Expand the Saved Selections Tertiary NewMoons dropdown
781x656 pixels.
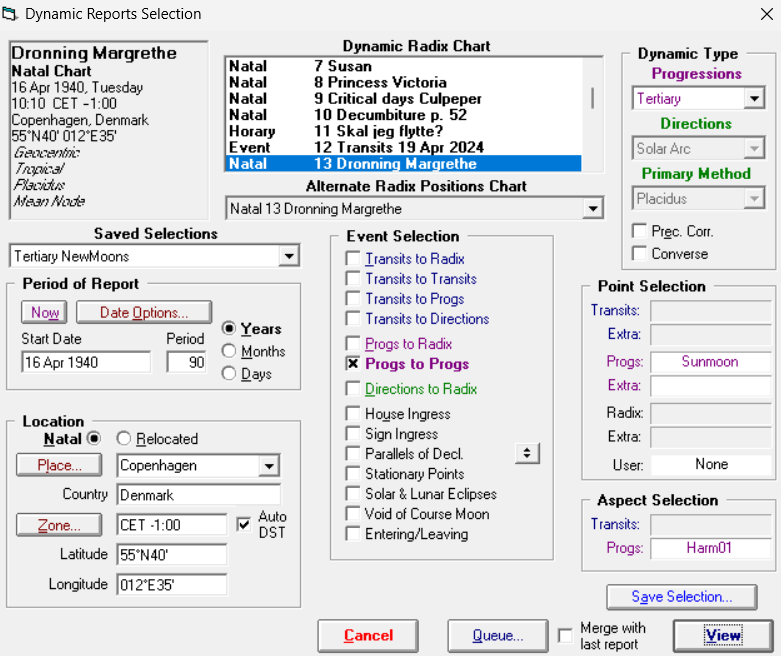click(x=289, y=257)
